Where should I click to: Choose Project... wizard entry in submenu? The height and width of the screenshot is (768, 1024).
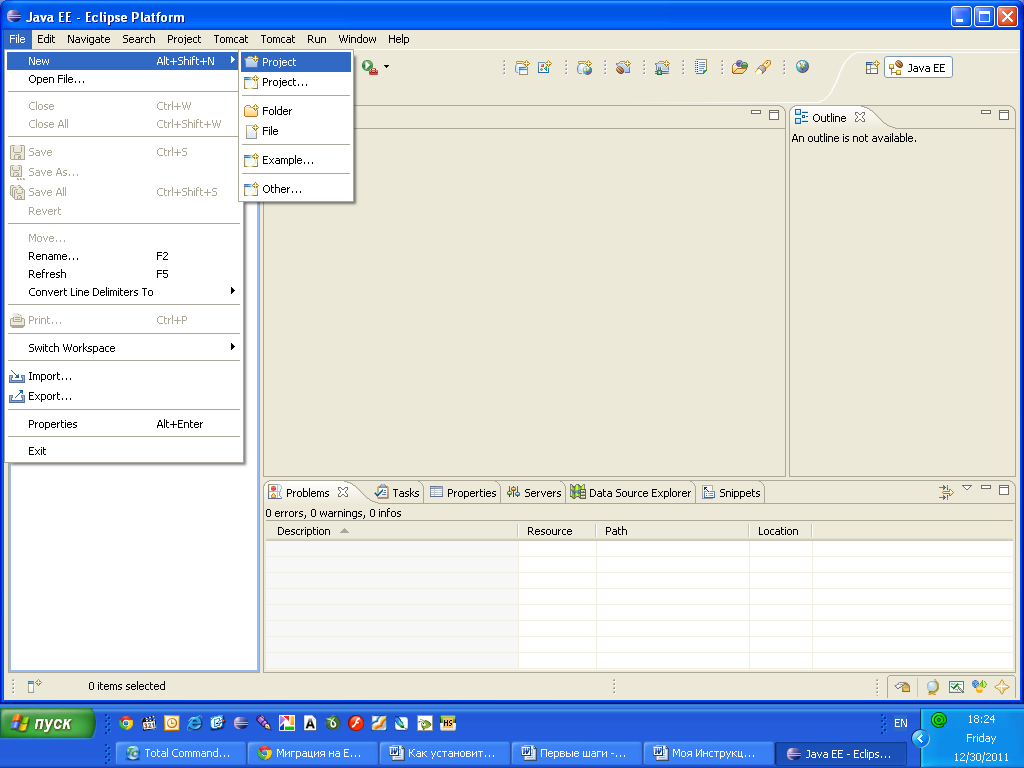(296, 82)
